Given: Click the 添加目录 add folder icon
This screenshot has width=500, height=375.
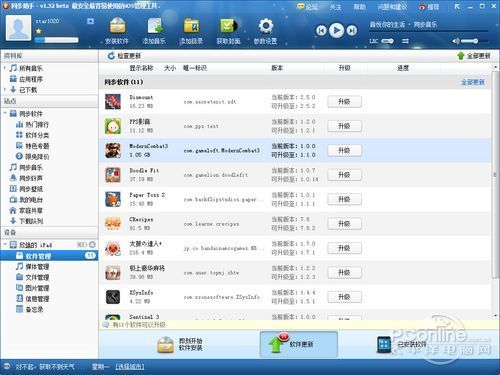Looking at the screenshot, I should coord(191,31).
